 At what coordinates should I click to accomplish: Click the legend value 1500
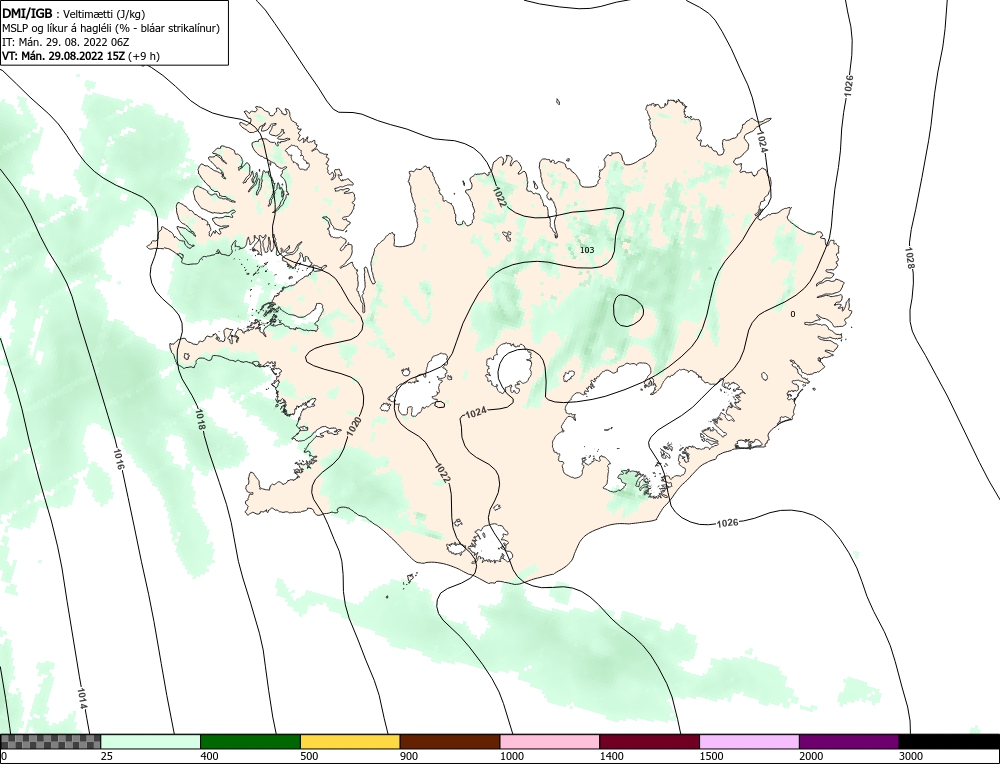tap(711, 756)
